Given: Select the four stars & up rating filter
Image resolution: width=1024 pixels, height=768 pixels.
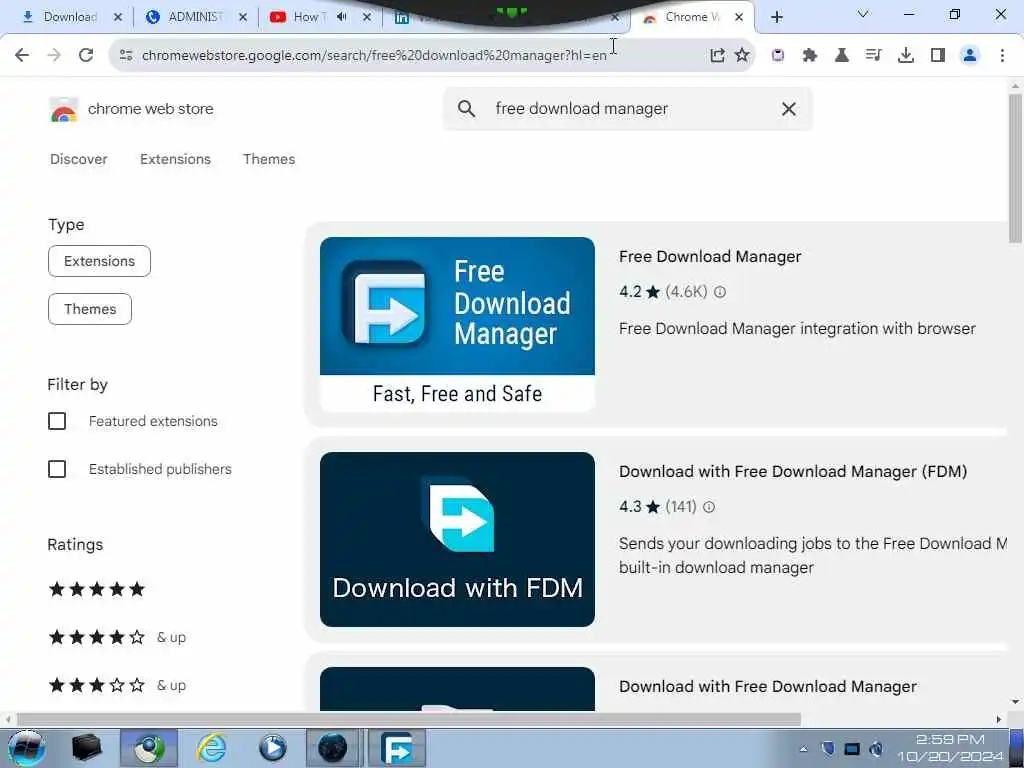Looking at the screenshot, I should pos(117,637).
